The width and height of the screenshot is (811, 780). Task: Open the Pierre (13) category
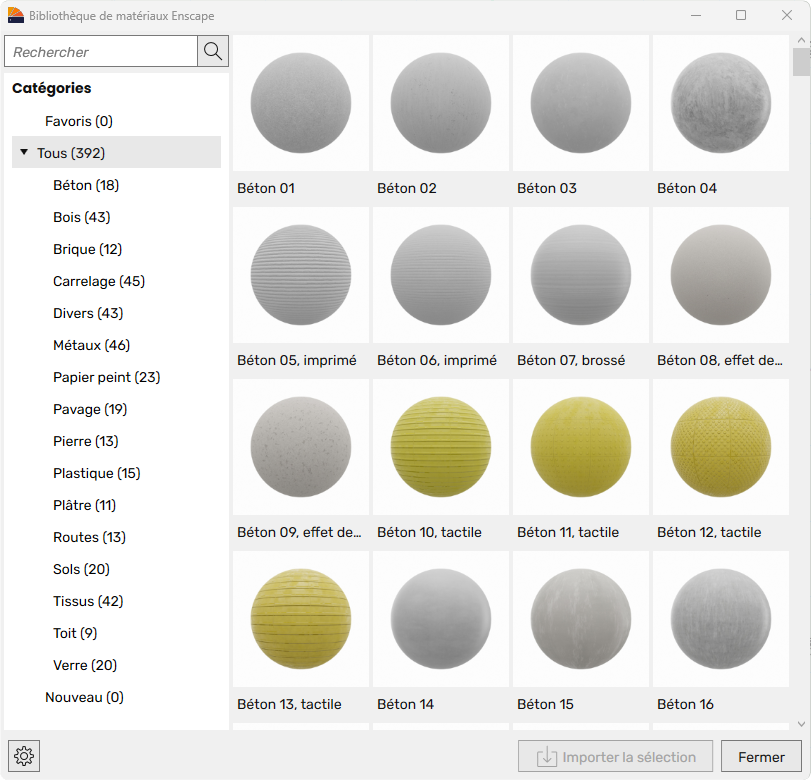(x=85, y=442)
